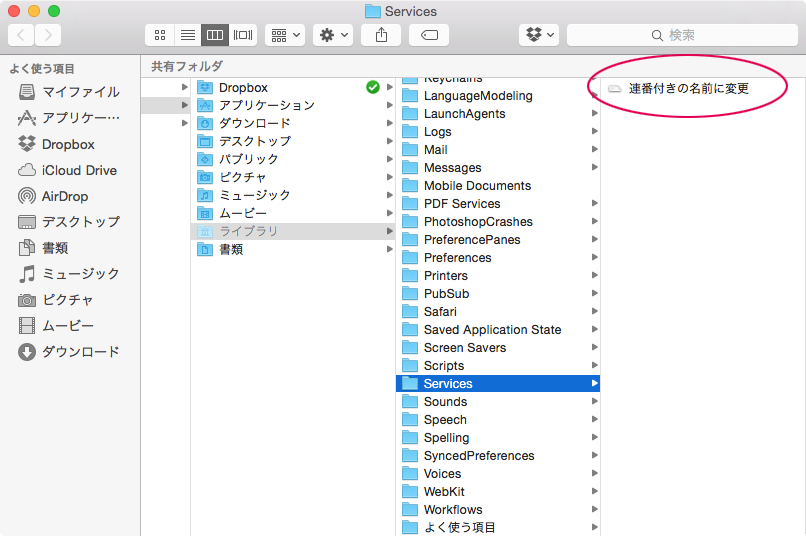Expand the WebKit folder arrow
The width and height of the screenshot is (806, 536).
coord(594,491)
